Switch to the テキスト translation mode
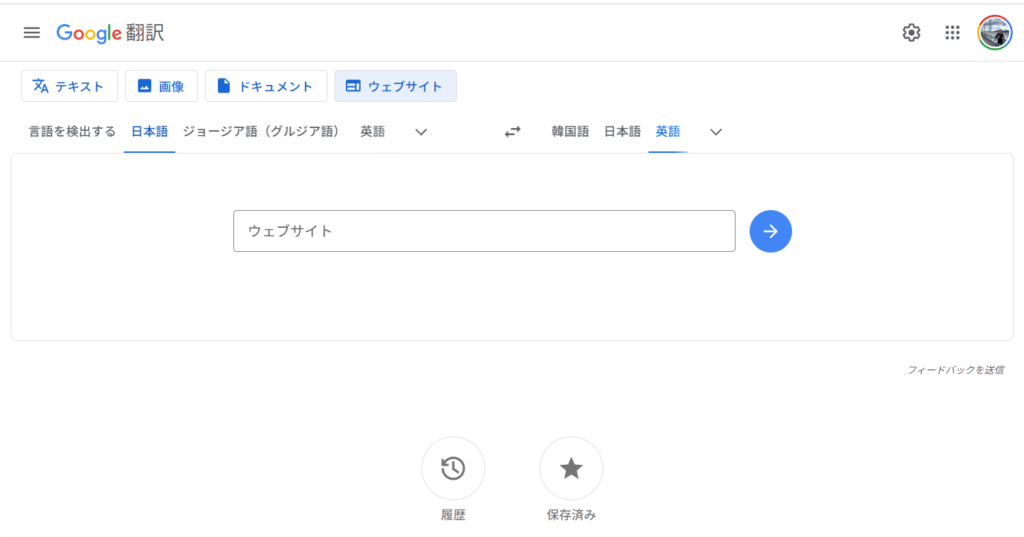This screenshot has width=1024, height=537. click(x=69, y=86)
